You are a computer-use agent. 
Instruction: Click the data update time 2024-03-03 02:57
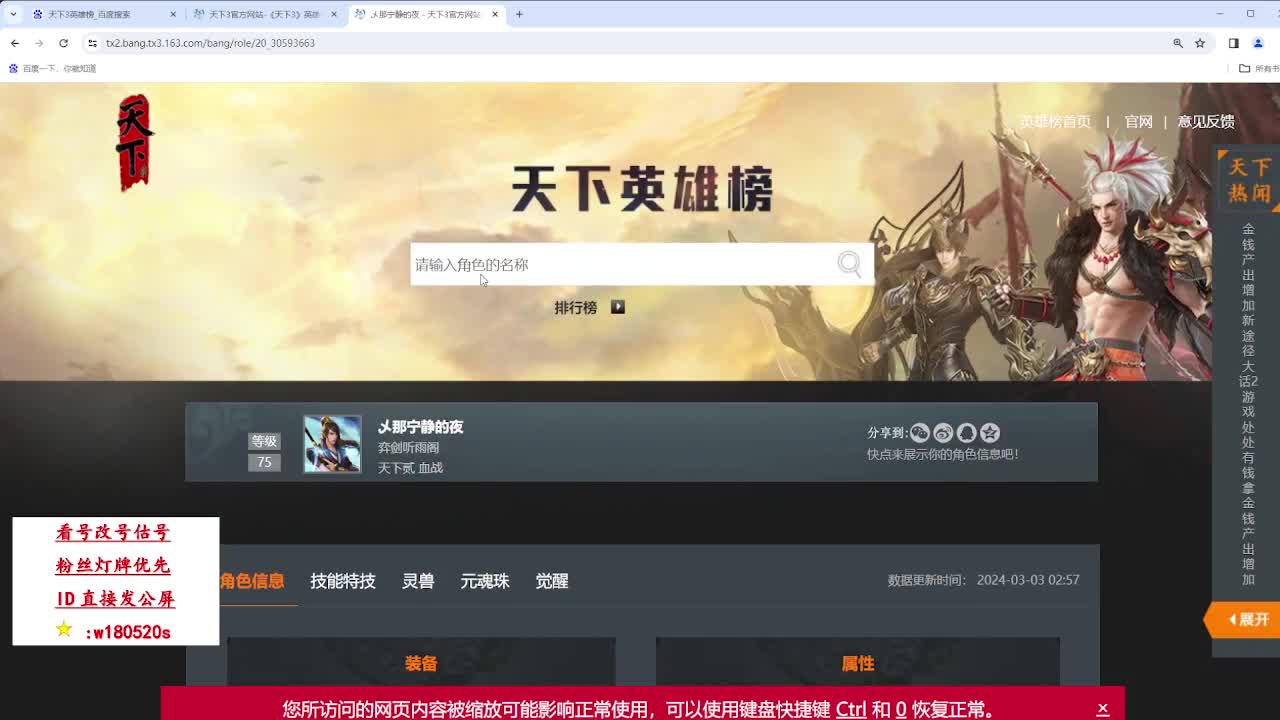[1028, 580]
